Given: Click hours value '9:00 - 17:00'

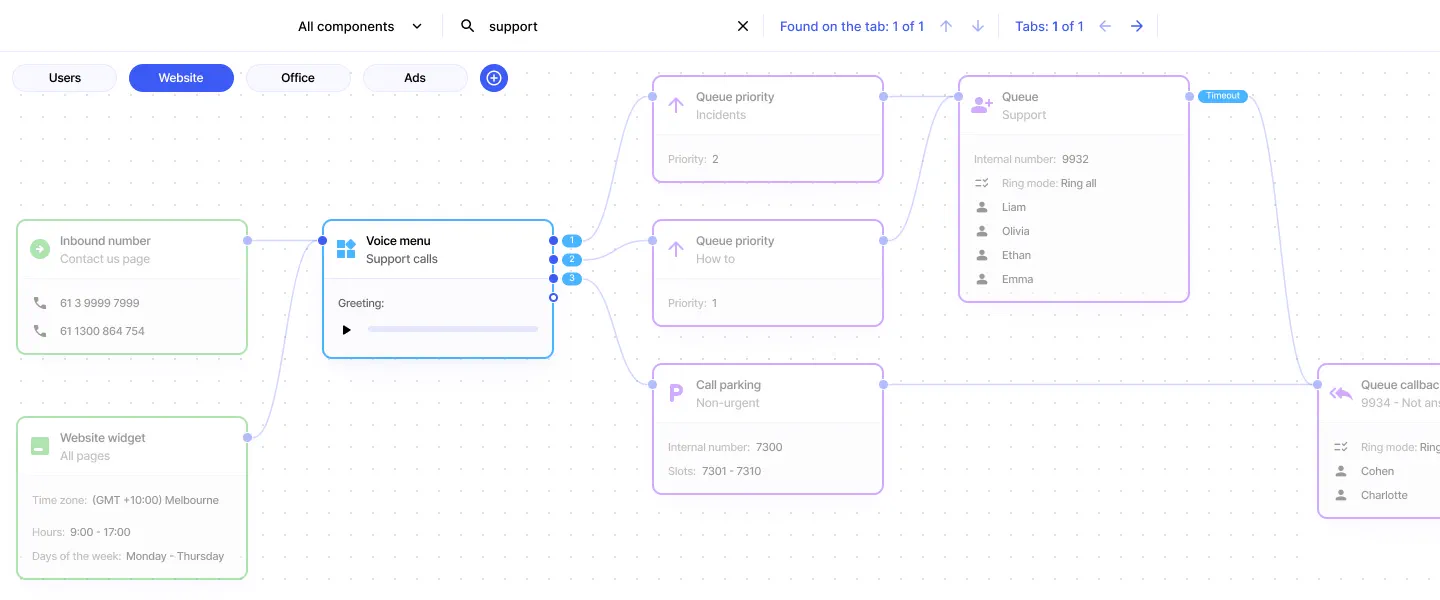Looking at the screenshot, I should click(100, 532).
